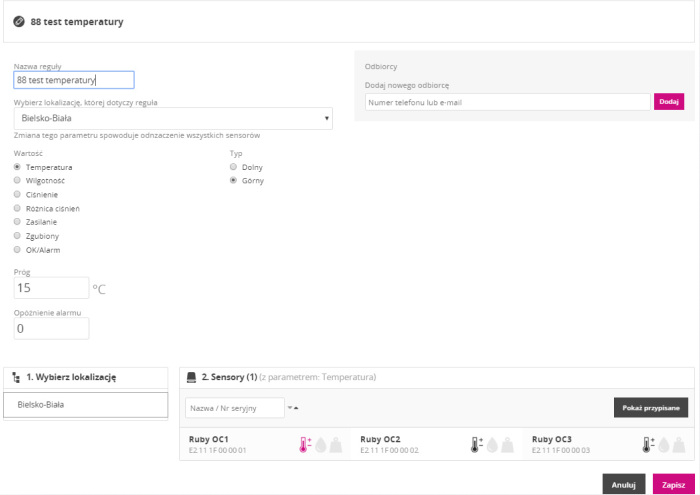The image size is (700, 495).
Task: Click the 1. Wybierz lokalizację heading
Action: (x=71, y=377)
